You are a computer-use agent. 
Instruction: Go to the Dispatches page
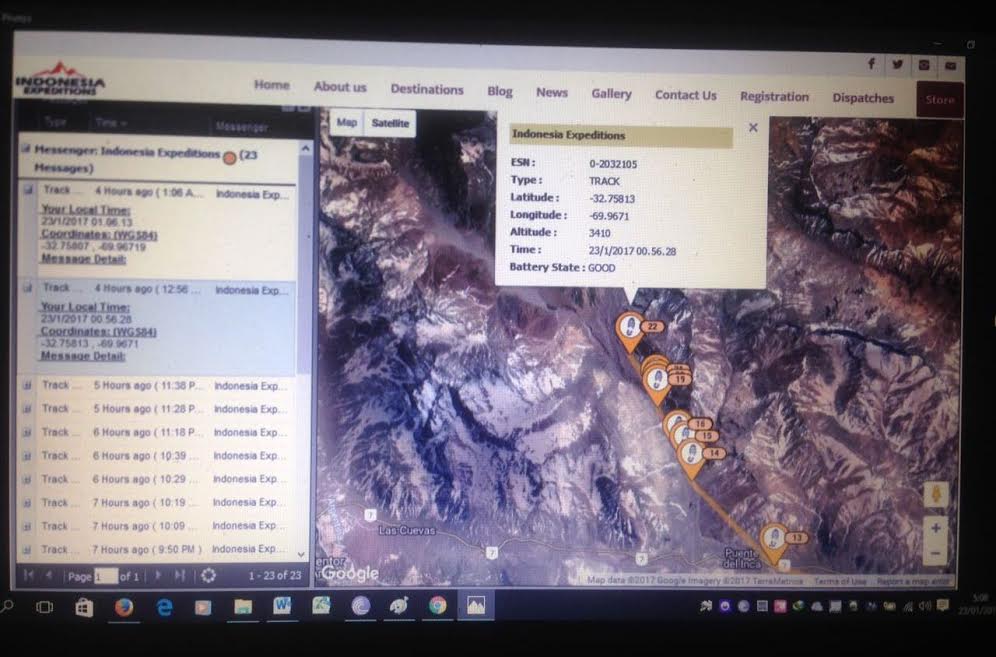click(863, 98)
